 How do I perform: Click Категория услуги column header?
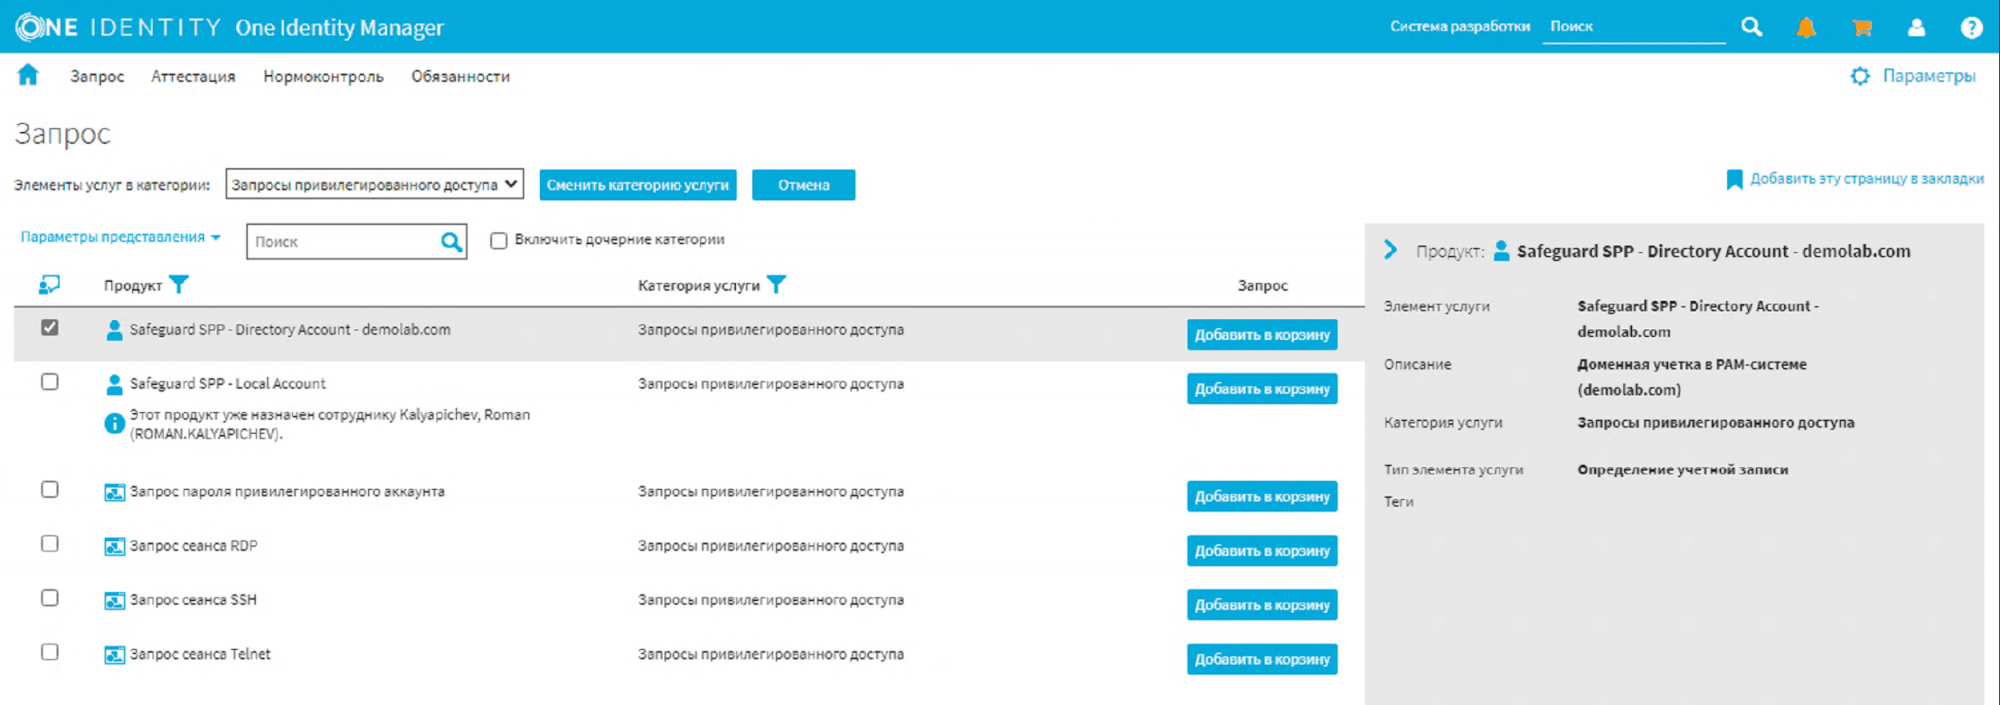tap(699, 286)
